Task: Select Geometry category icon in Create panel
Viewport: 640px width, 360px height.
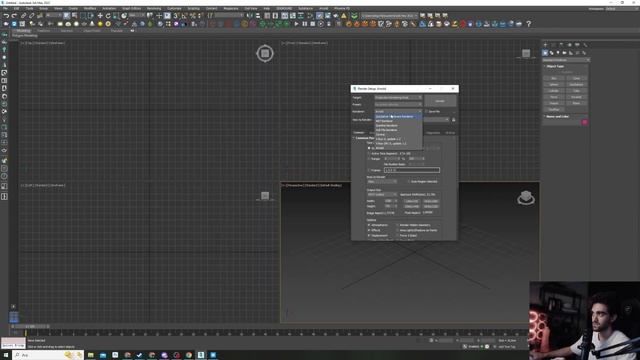Action: 545,53
